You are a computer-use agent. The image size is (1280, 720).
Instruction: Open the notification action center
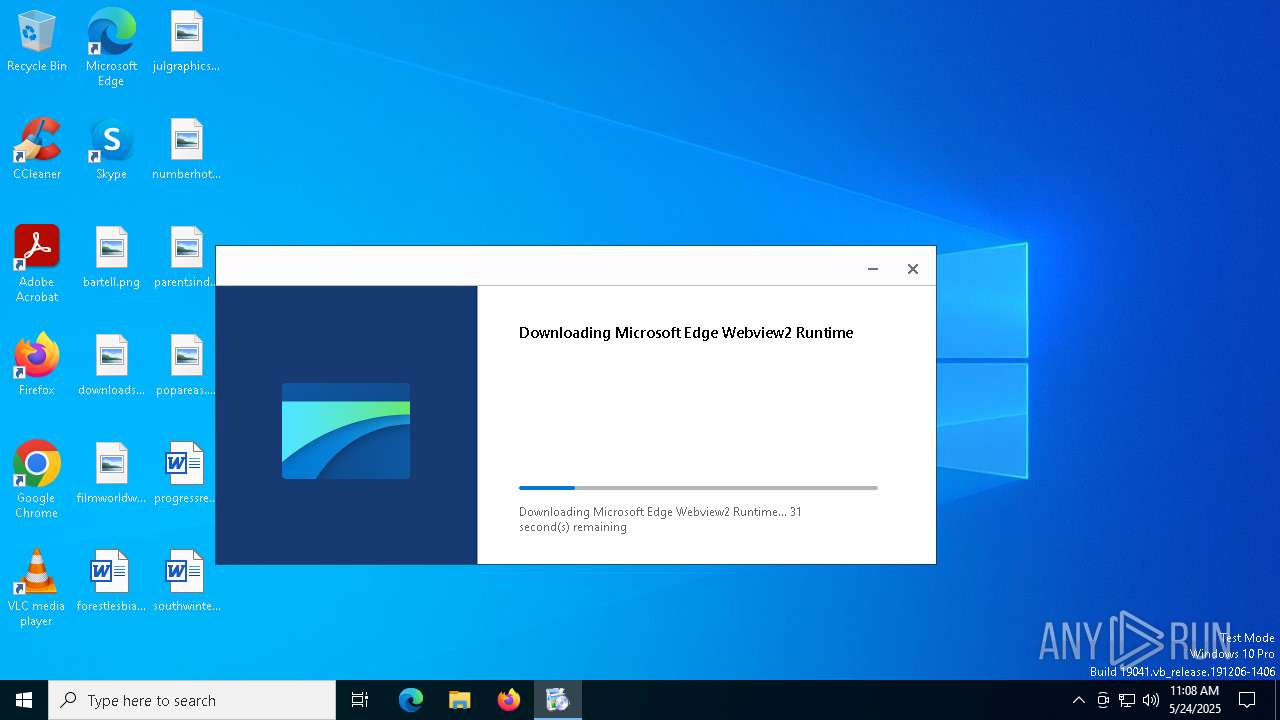1247,700
